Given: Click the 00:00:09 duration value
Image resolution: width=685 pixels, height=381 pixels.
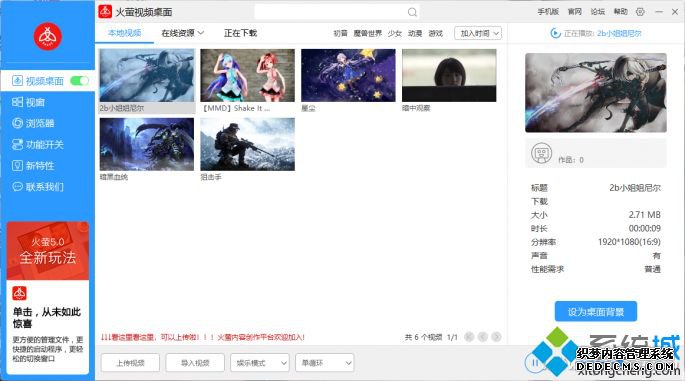Looking at the screenshot, I should (645, 228).
